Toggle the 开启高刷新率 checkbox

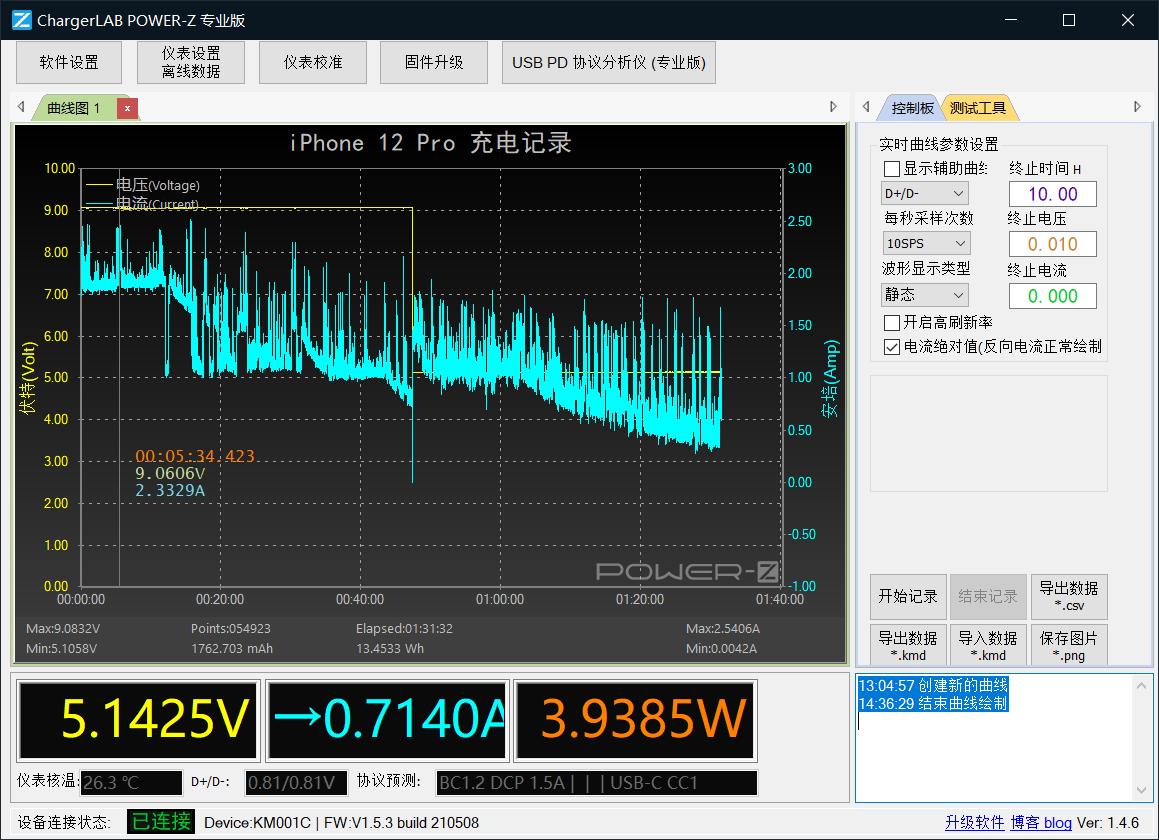892,323
